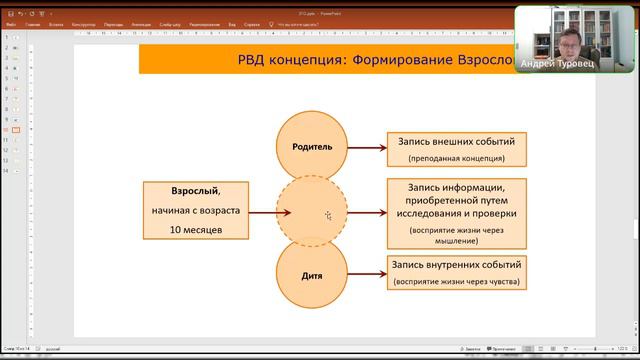Select slide 9 thumbnail in slide panel
640x360 pixels.
(16, 120)
